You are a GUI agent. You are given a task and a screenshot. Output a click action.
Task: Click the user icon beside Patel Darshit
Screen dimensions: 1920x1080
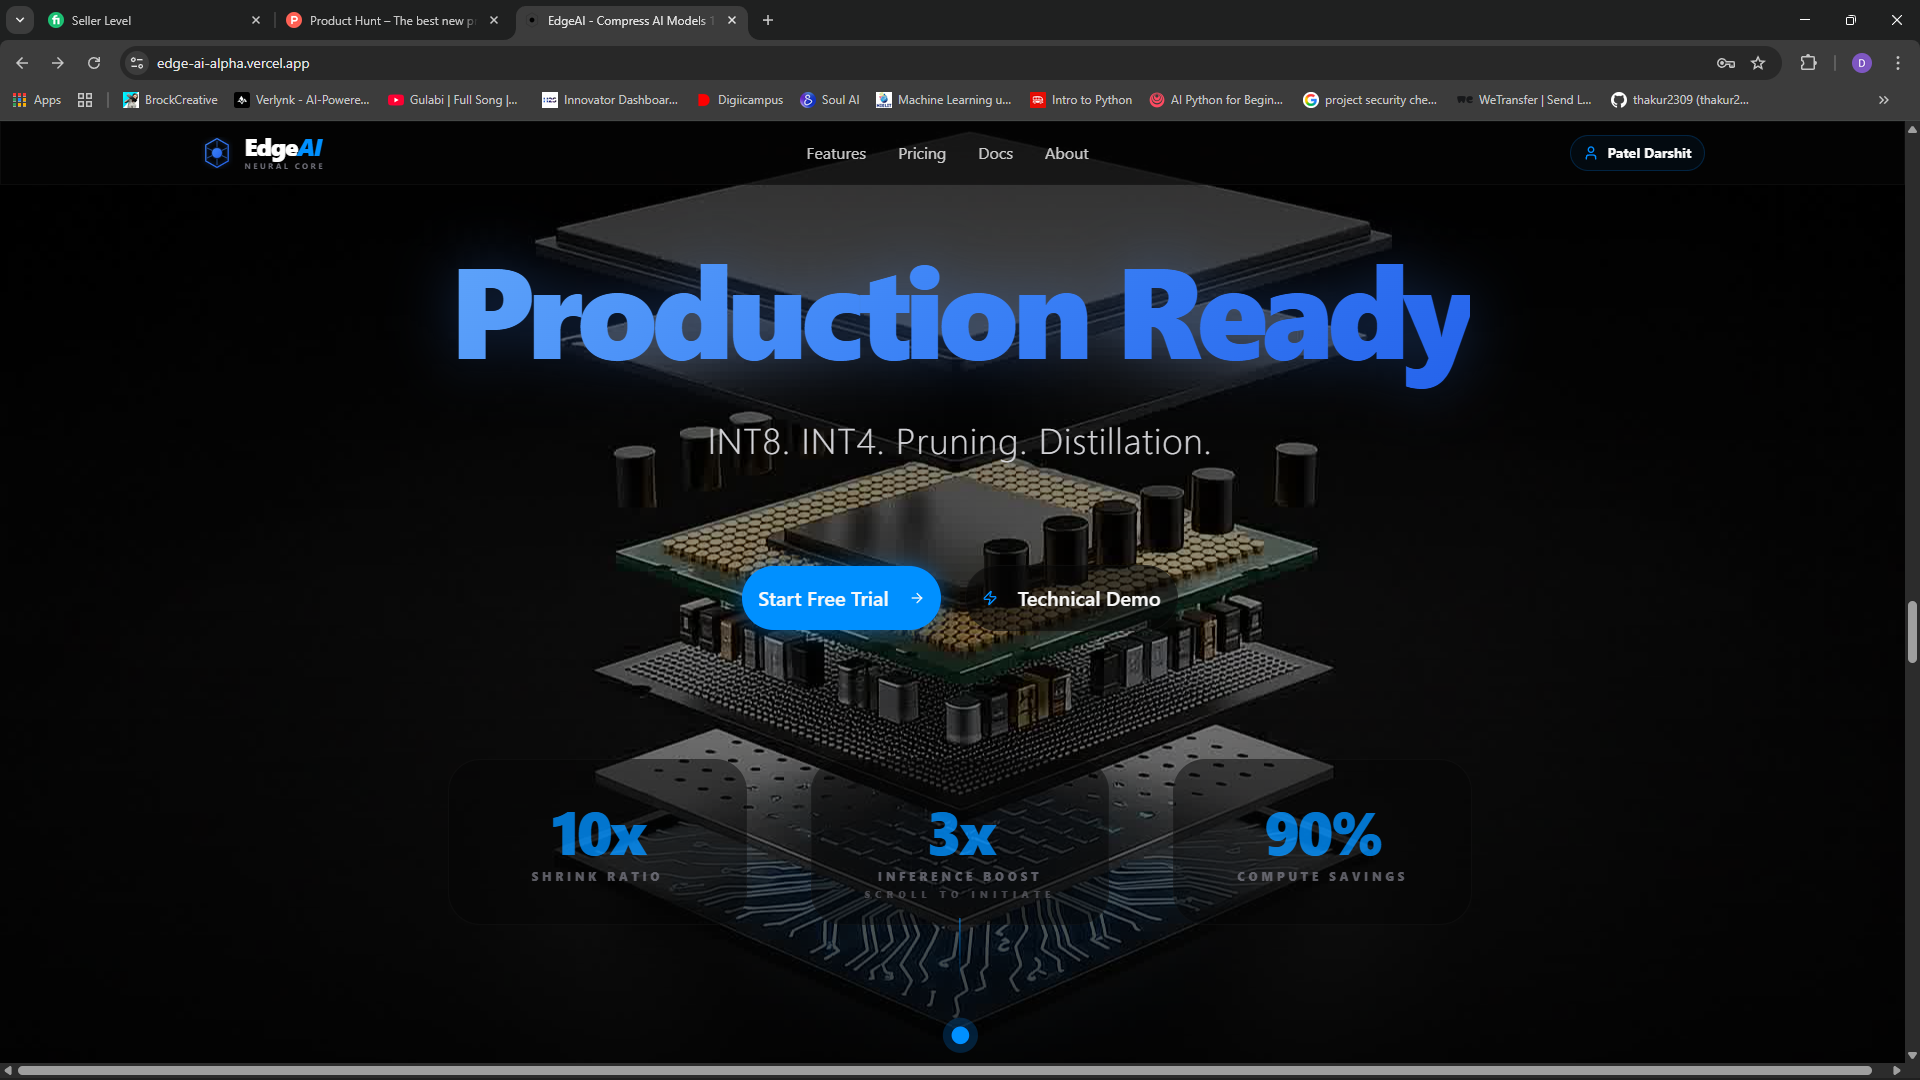[x=1592, y=152]
